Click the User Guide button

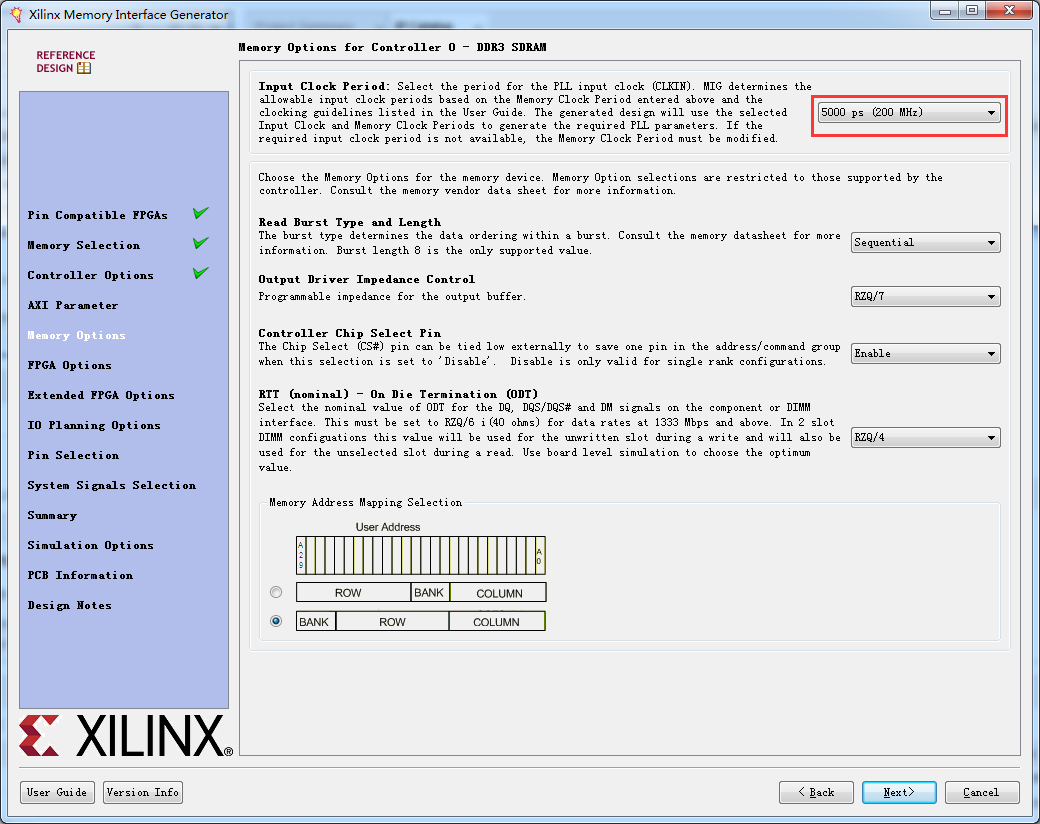(57, 792)
